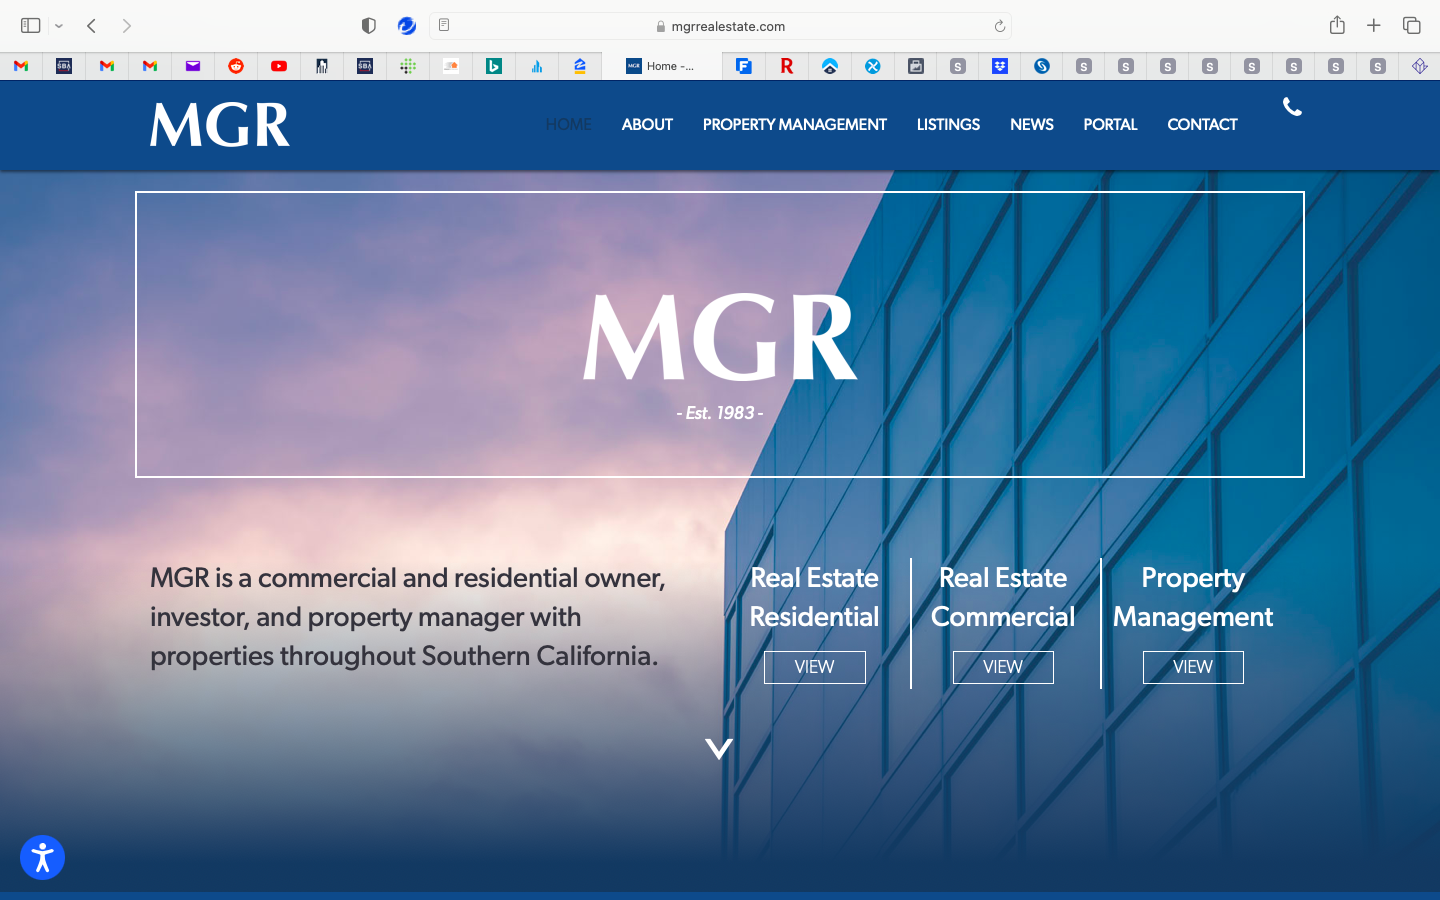Click VIEW under Real Estate Commercial
The image size is (1440, 900).
[x=1003, y=667]
